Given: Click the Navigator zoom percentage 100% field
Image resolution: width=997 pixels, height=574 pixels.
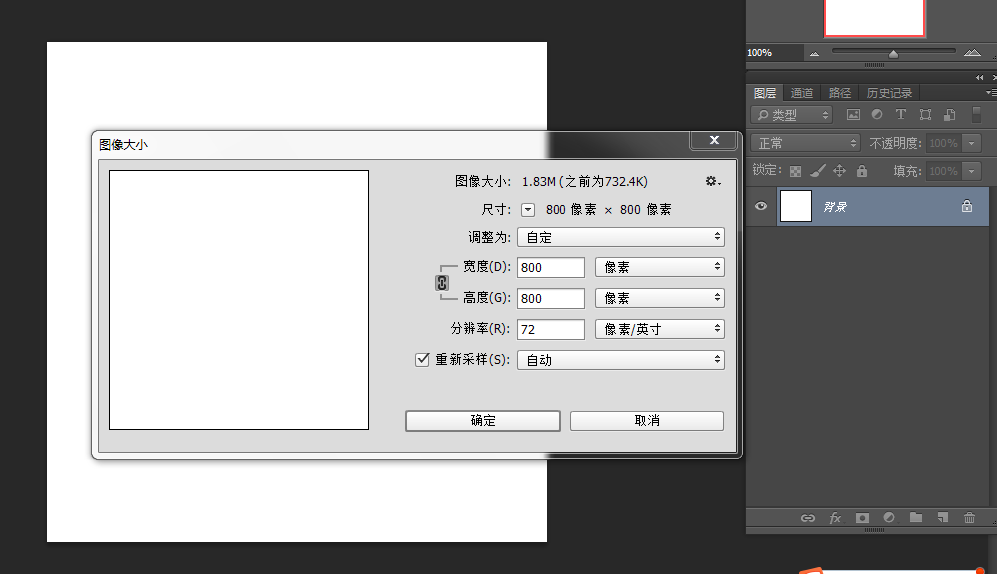Looking at the screenshot, I should [774, 53].
